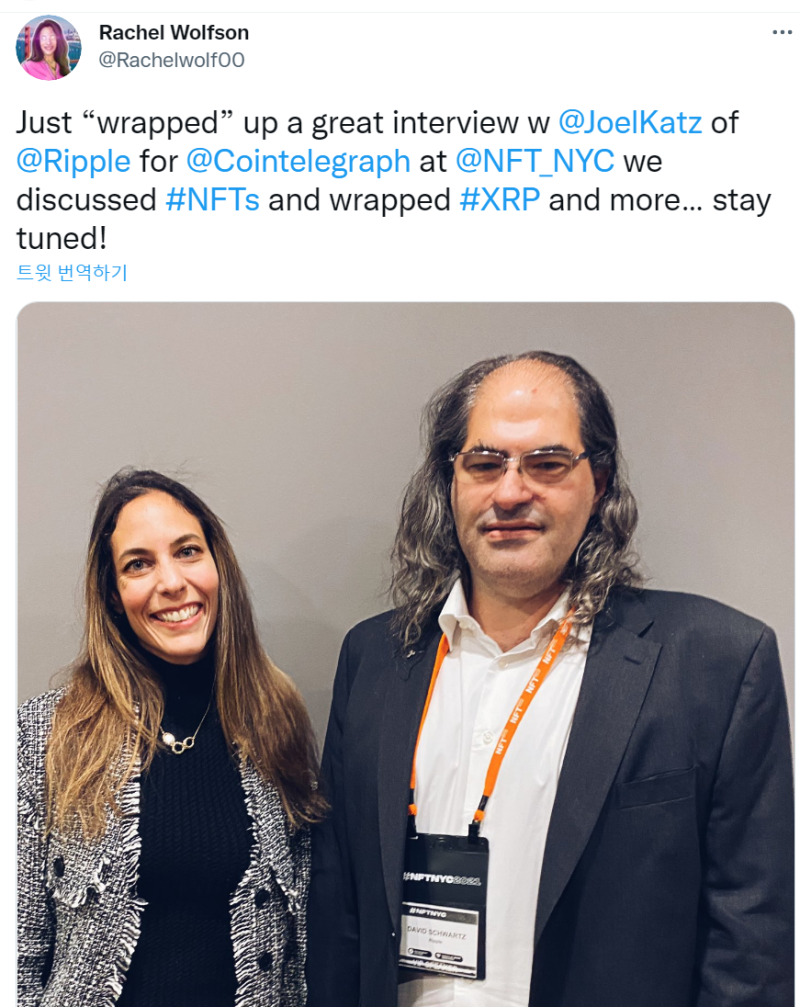Translate the tweet via 트윗 번역하기
The height and width of the screenshot is (1007, 800).
click(72, 272)
